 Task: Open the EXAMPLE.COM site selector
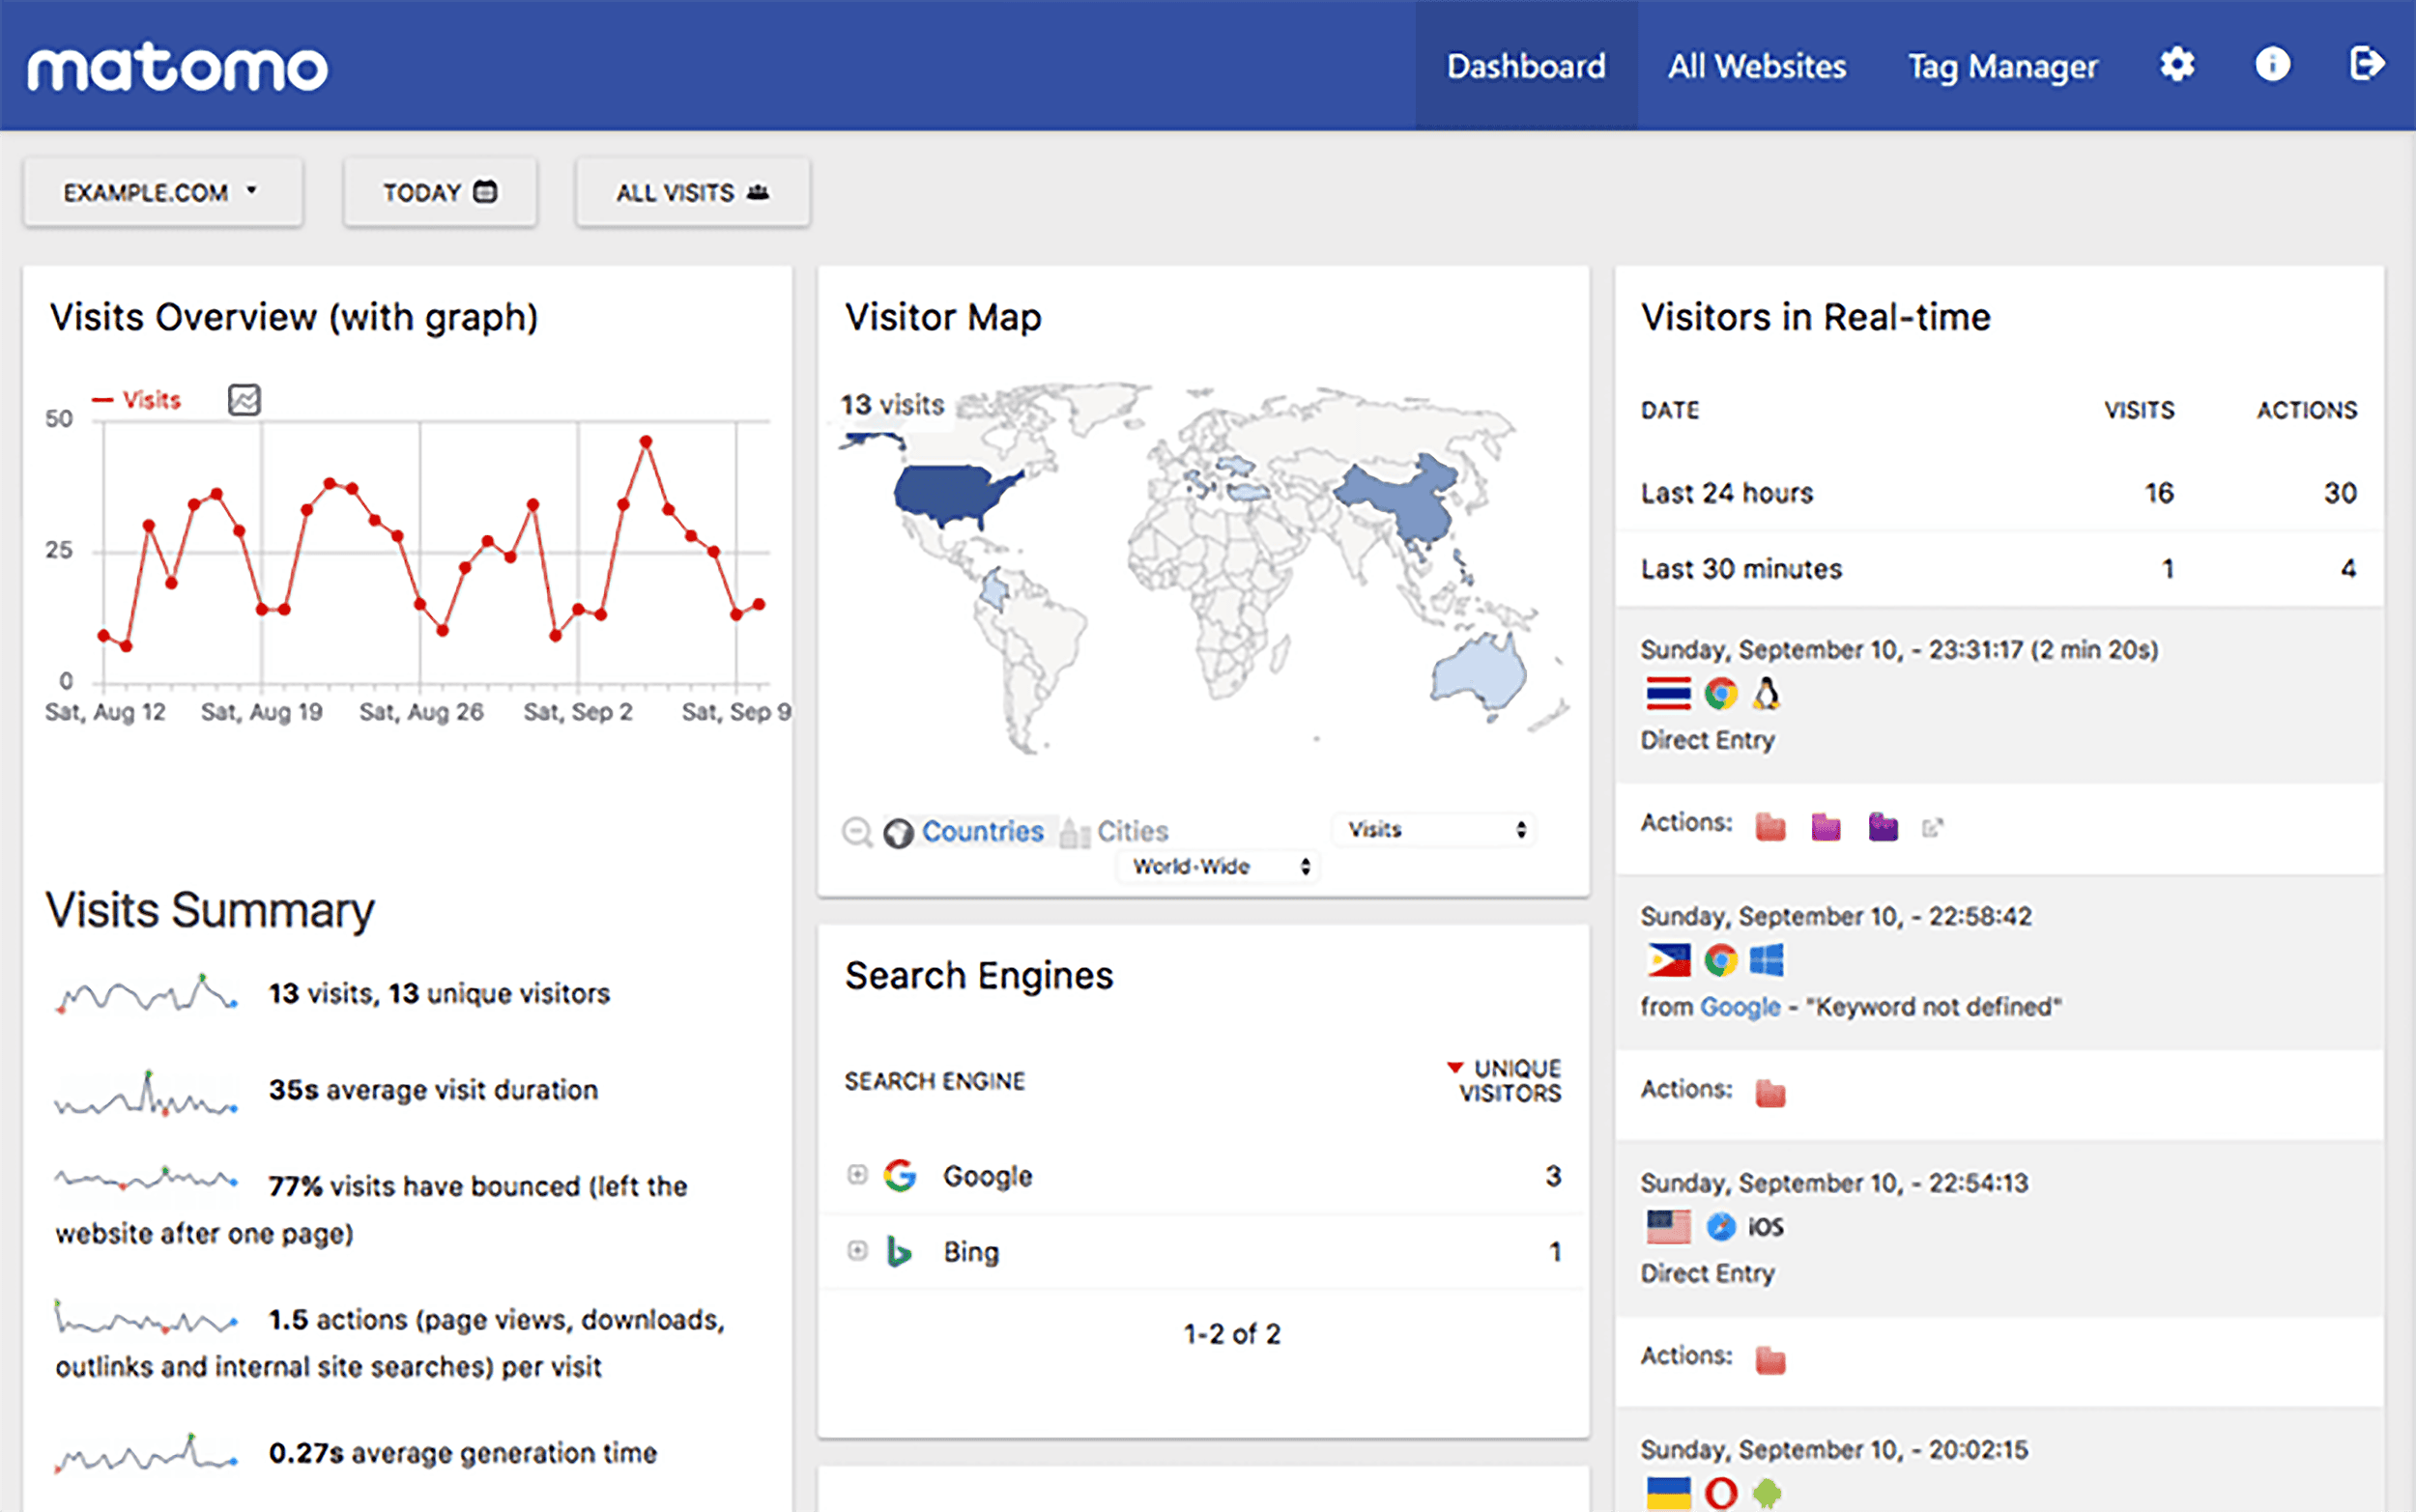point(163,191)
